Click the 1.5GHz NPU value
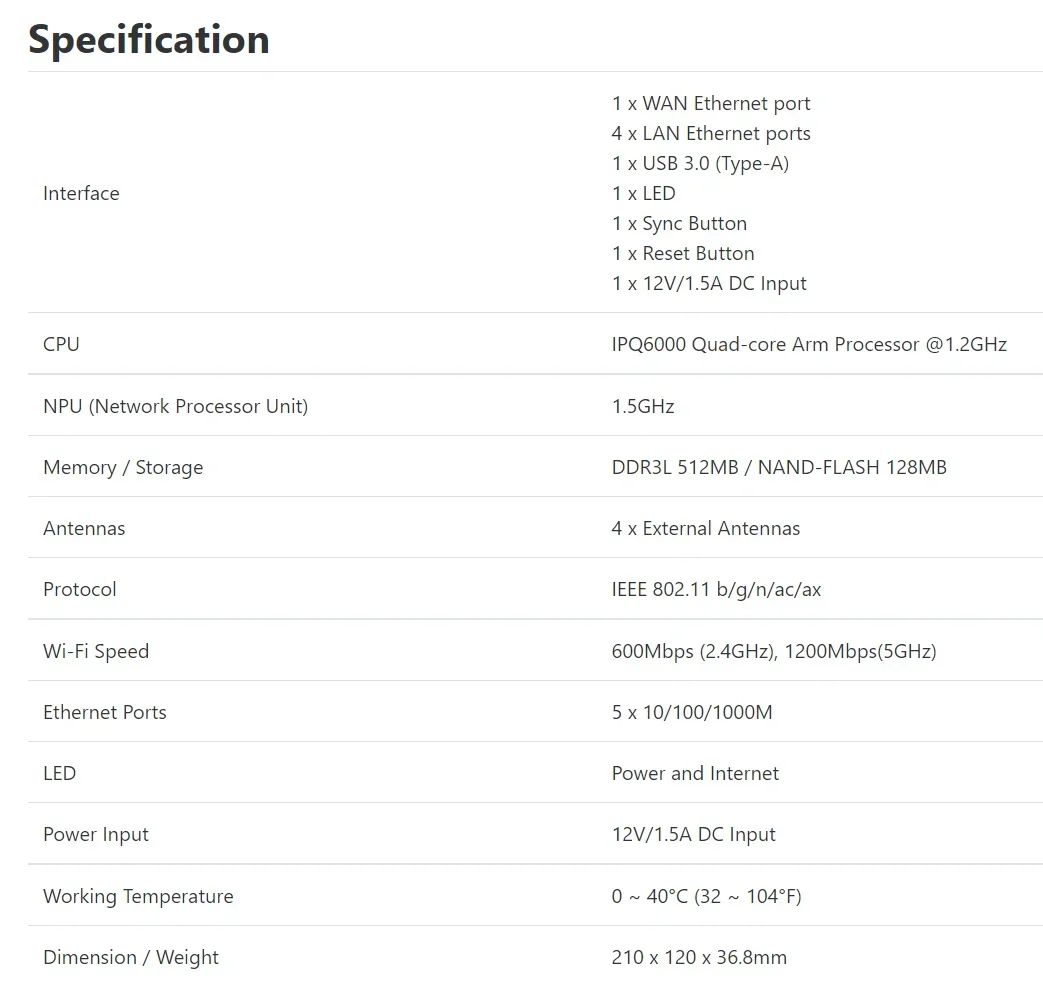This screenshot has height=992, width=1043. 643,407
